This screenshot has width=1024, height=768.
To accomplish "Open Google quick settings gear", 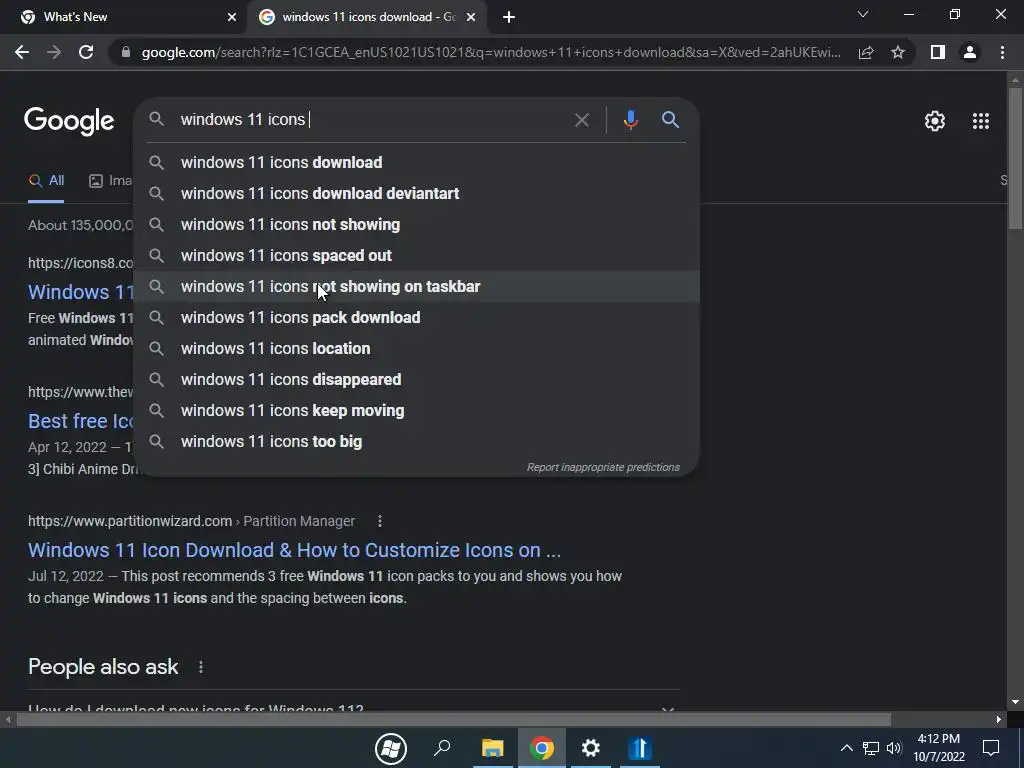I will coord(935,121).
